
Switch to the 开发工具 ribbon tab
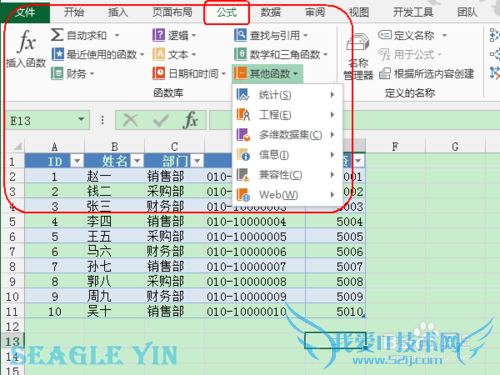413,12
